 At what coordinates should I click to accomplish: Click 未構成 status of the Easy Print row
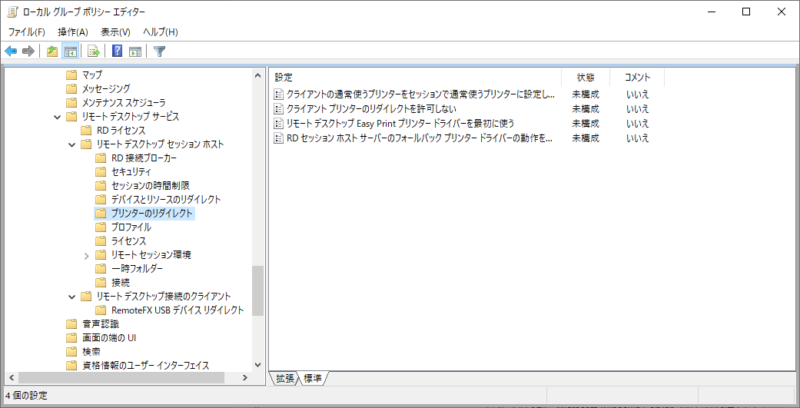[585, 123]
